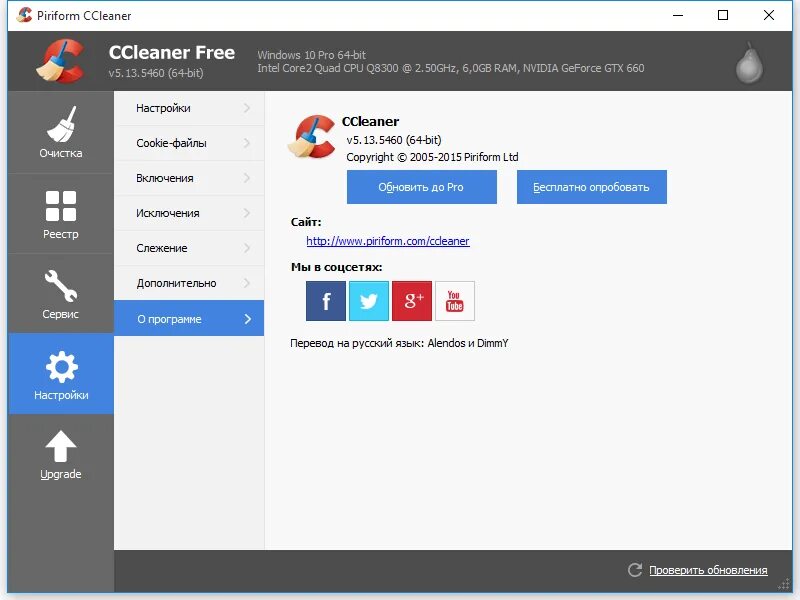Click the Мы в соцсетях heading

[336, 267]
